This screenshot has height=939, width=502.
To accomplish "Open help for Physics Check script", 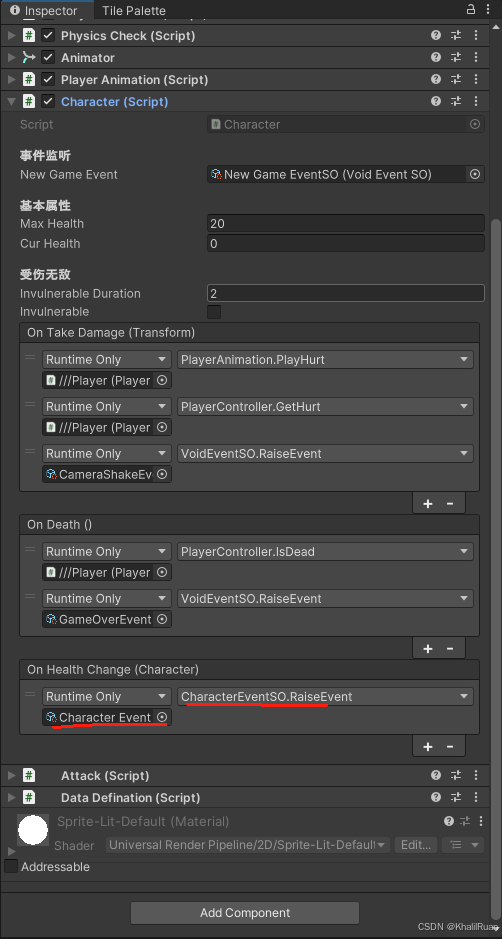I will click(436, 36).
